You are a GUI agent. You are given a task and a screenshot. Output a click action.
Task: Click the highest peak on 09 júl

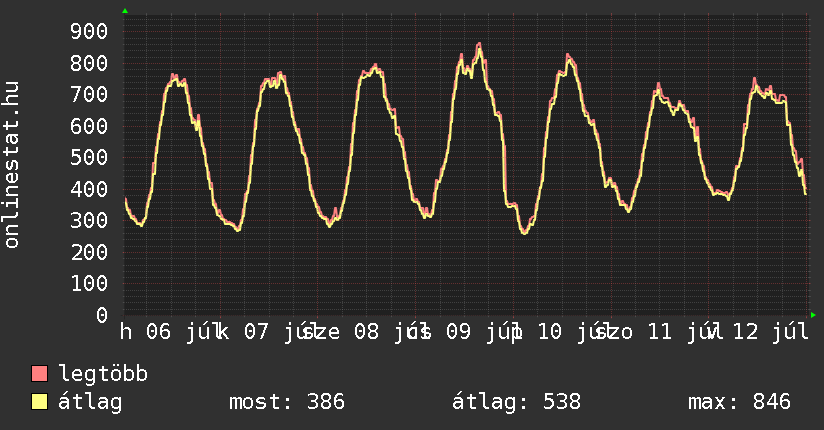pos(479,44)
